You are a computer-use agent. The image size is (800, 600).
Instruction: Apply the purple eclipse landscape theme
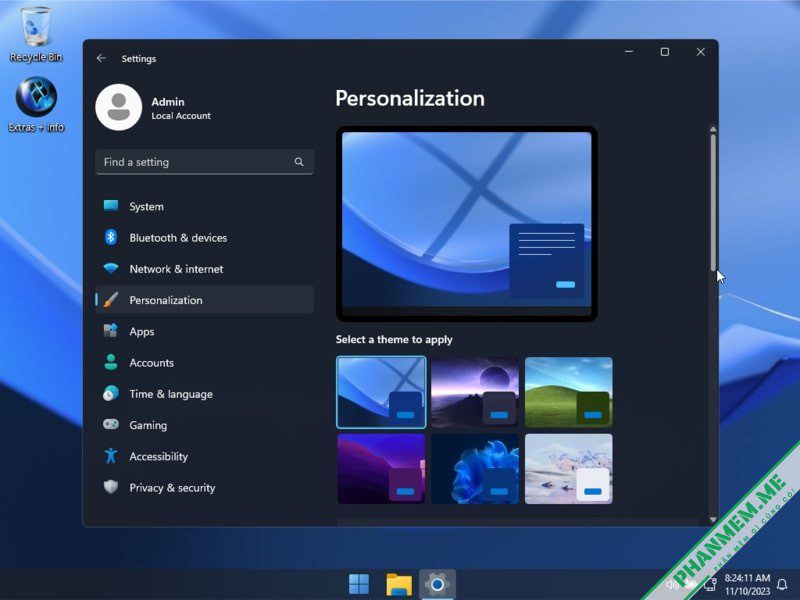[475, 392]
